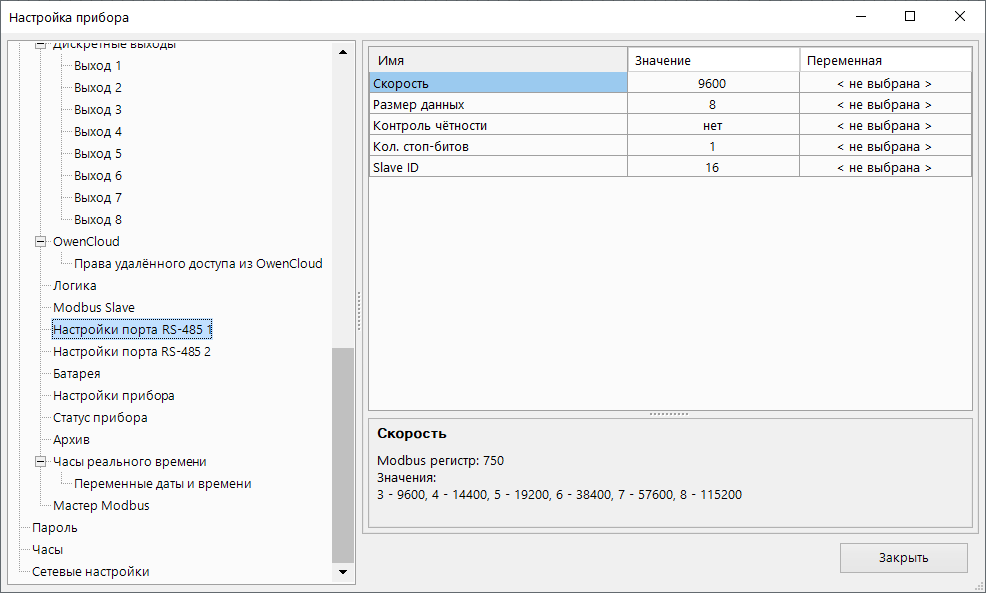
Task: Click the Скорость value cell 9600
Action: pyautogui.click(x=712, y=84)
